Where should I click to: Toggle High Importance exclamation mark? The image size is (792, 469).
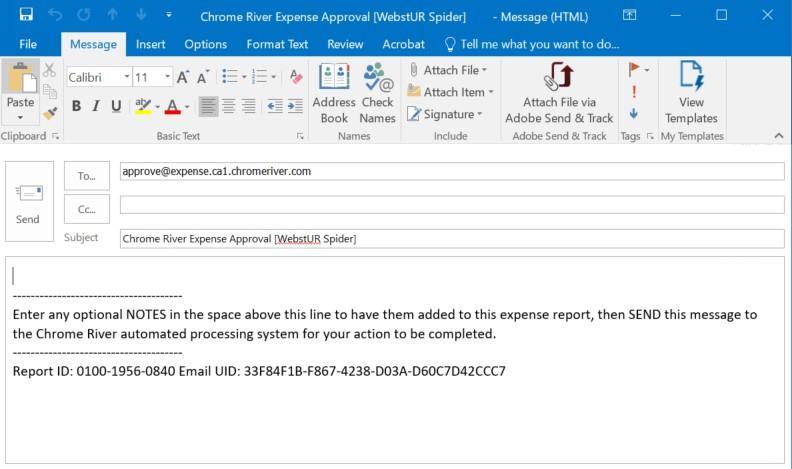(x=634, y=92)
